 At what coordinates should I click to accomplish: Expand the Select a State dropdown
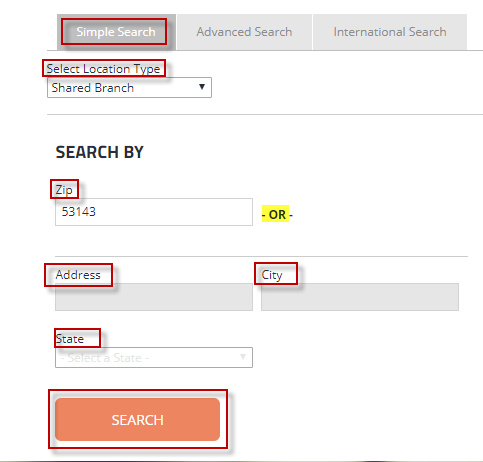[154, 358]
